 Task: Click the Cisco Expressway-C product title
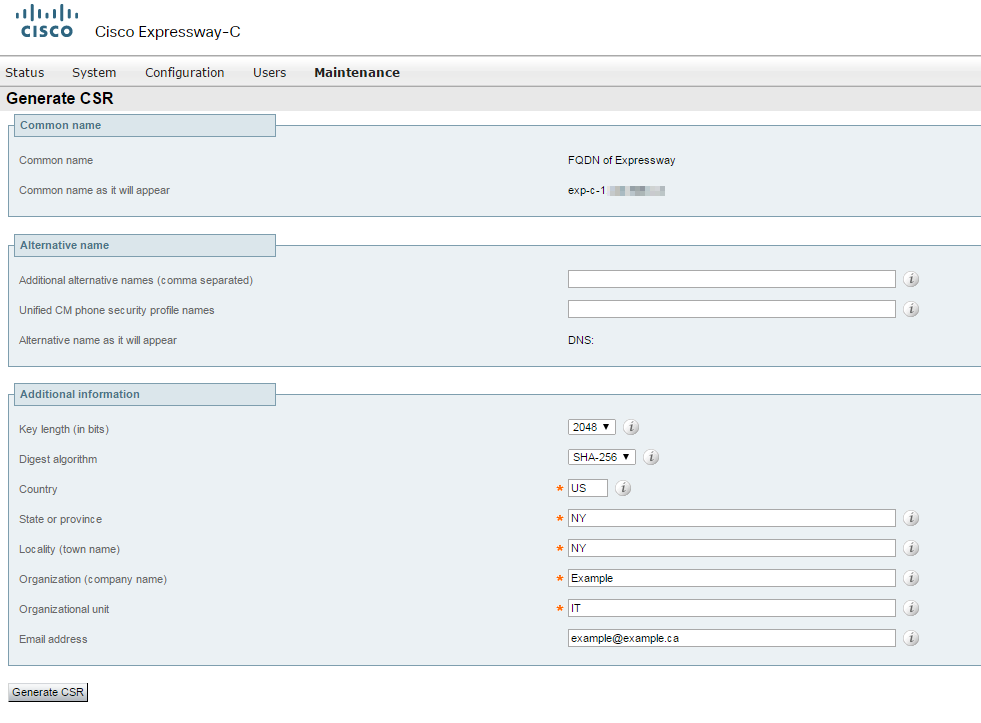168,32
